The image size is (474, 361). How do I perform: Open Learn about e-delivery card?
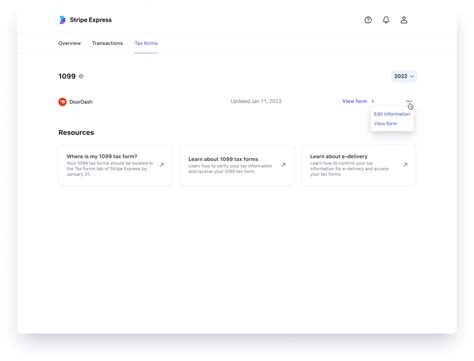pyautogui.click(x=359, y=165)
